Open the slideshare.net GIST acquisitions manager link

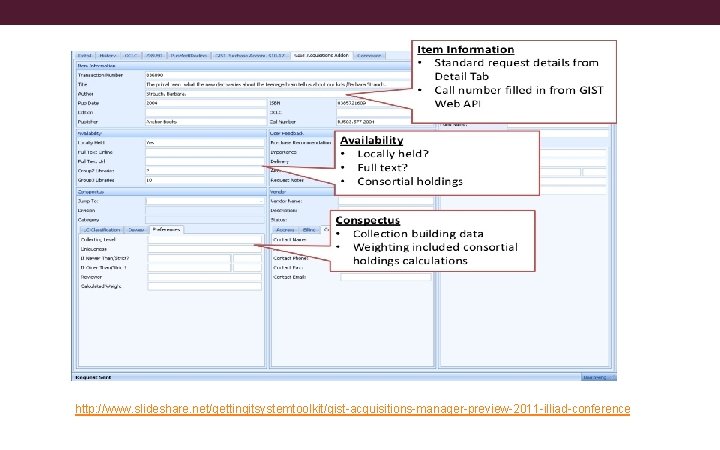pos(352,409)
